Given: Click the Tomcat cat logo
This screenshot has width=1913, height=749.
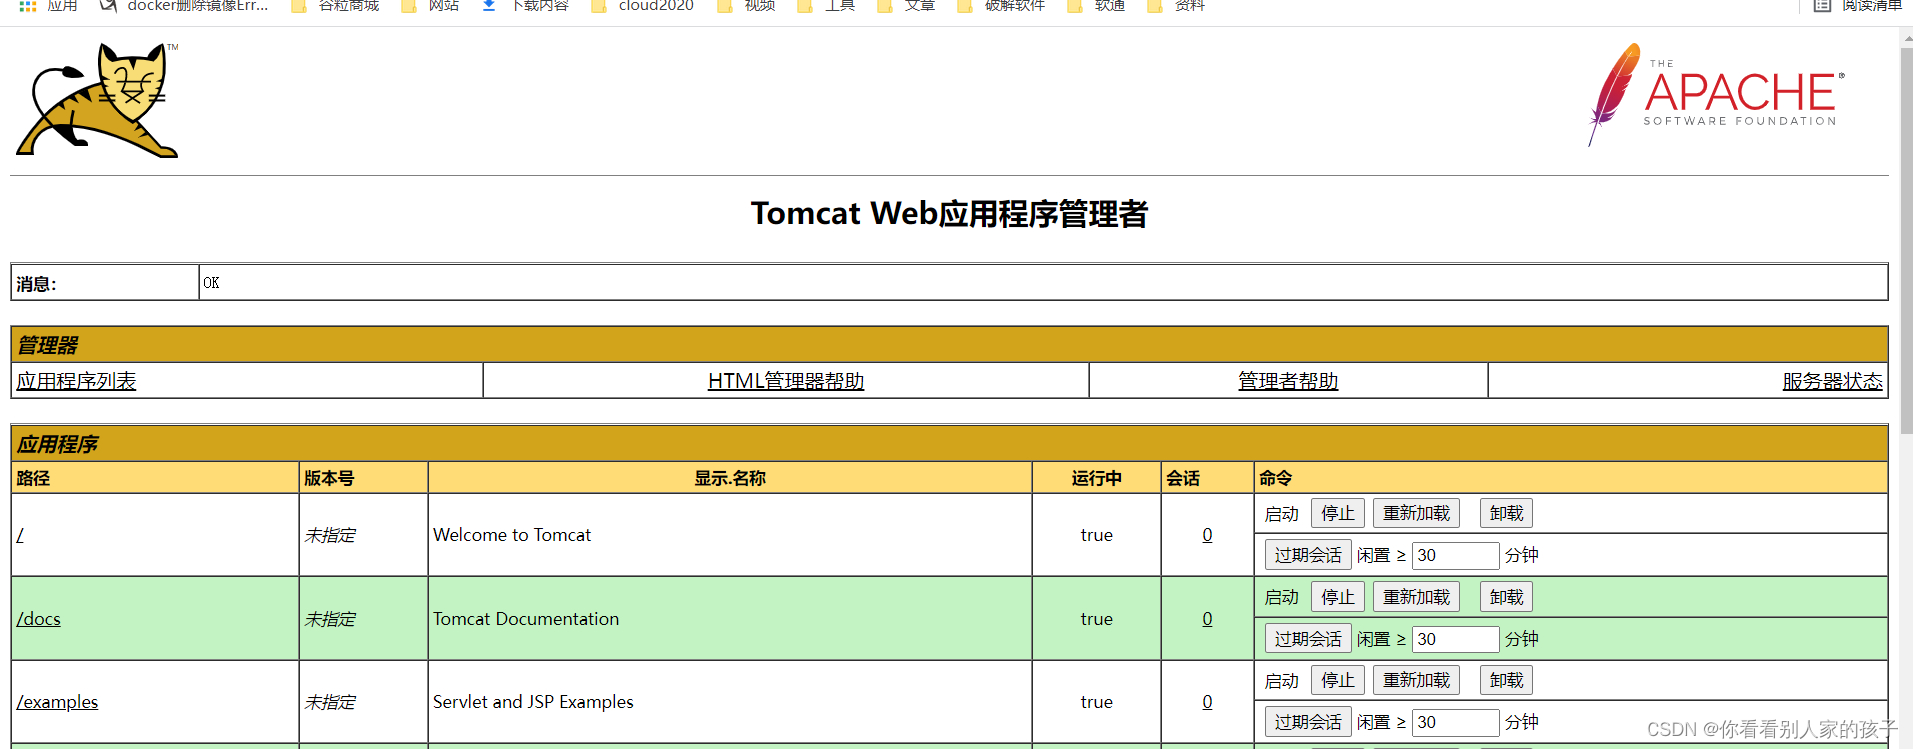Looking at the screenshot, I should (x=98, y=100).
